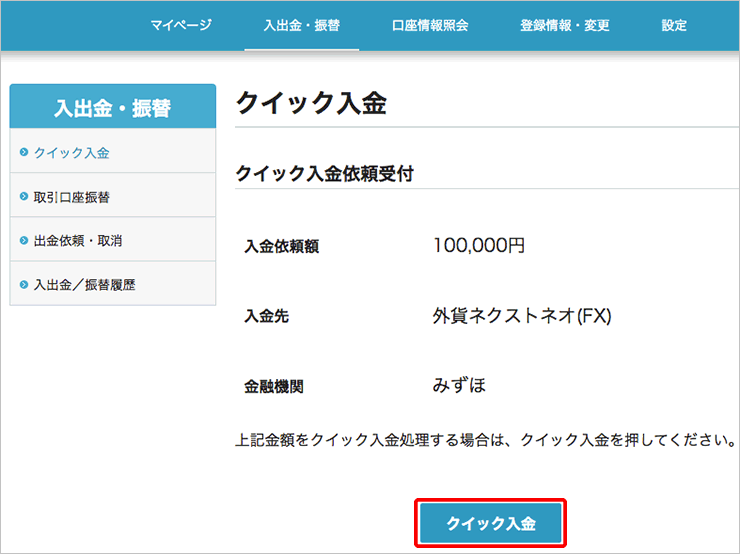Click the bullet icon beside 取引口座振替
The image size is (740, 554).
click(24, 197)
